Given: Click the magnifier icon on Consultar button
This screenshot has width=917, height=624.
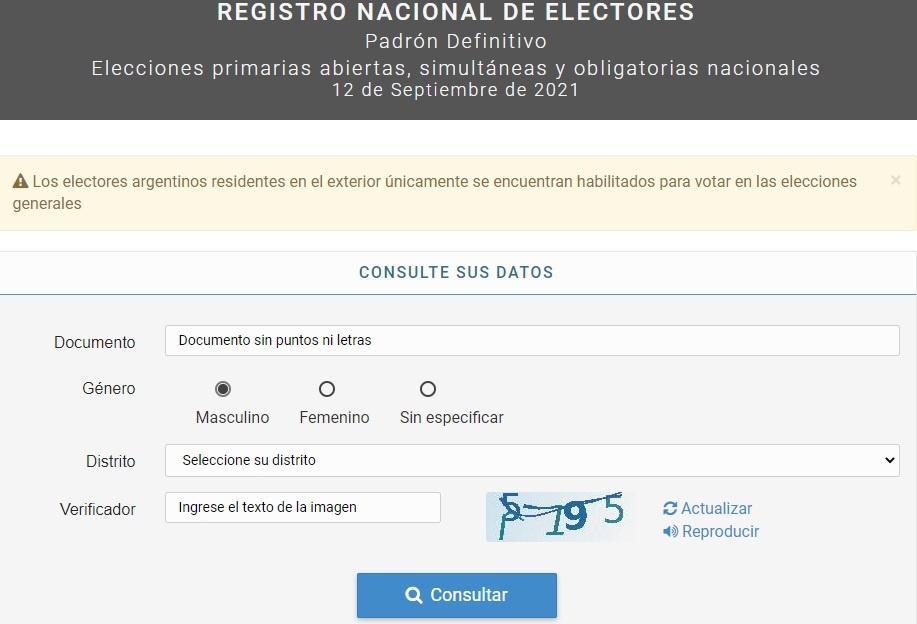Looking at the screenshot, I should tap(413, 595).
